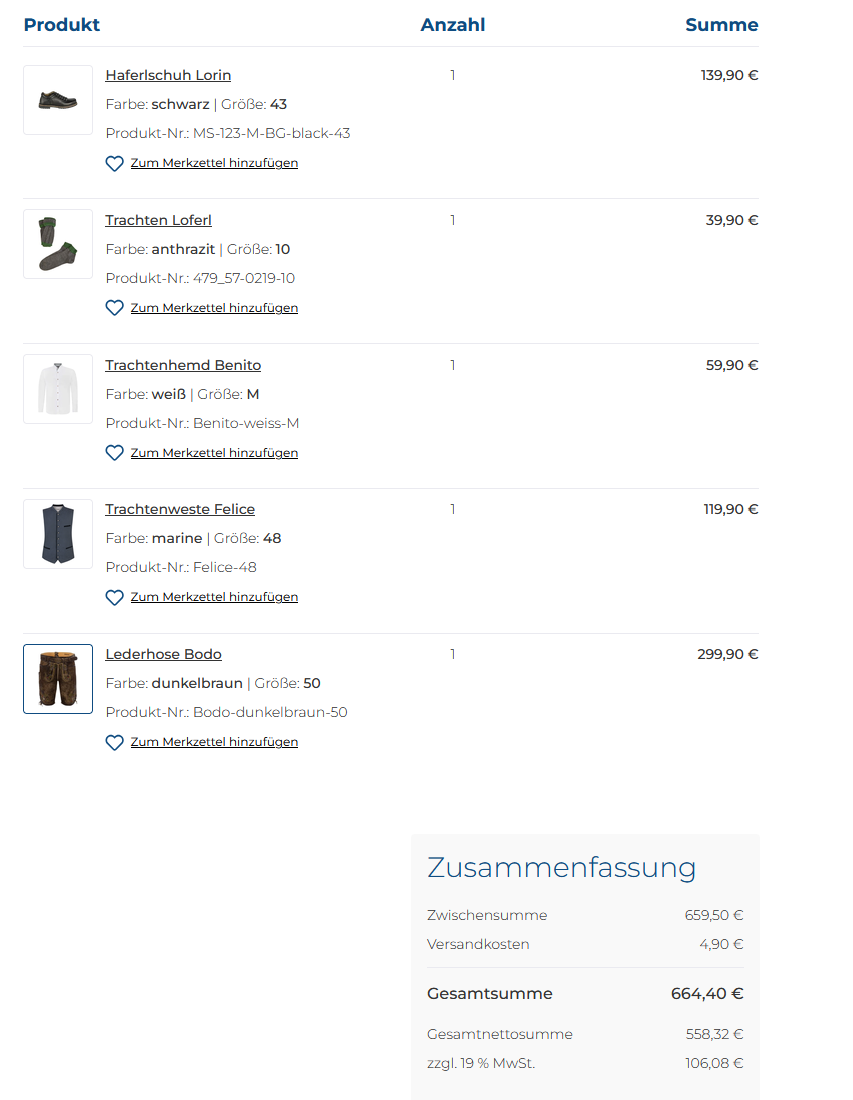Viewport: 853px width, 1100px height.
Task: Click heart icon for Lederhose Bodo
Action: [x=114, y=742]
